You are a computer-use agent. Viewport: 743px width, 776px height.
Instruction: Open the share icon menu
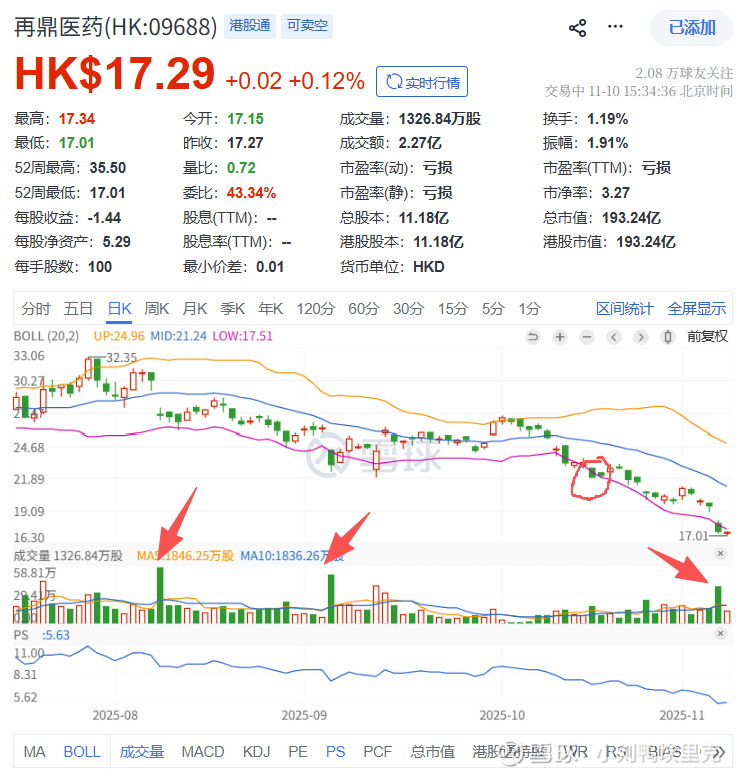(578, 28)
